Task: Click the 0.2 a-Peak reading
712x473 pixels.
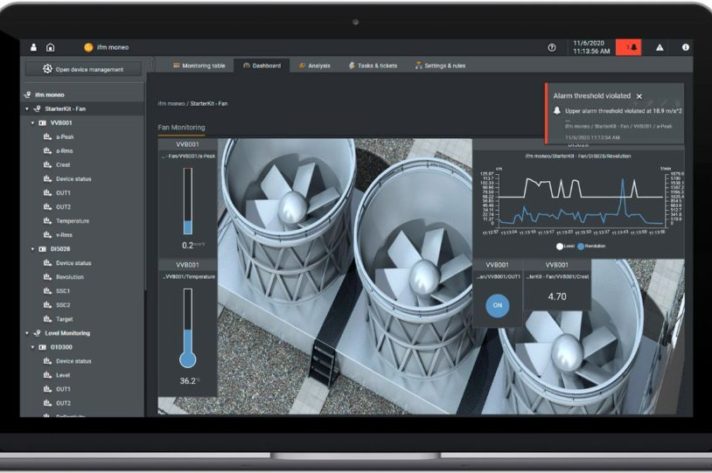Action: pyautogui.click(x=193, y=246)
